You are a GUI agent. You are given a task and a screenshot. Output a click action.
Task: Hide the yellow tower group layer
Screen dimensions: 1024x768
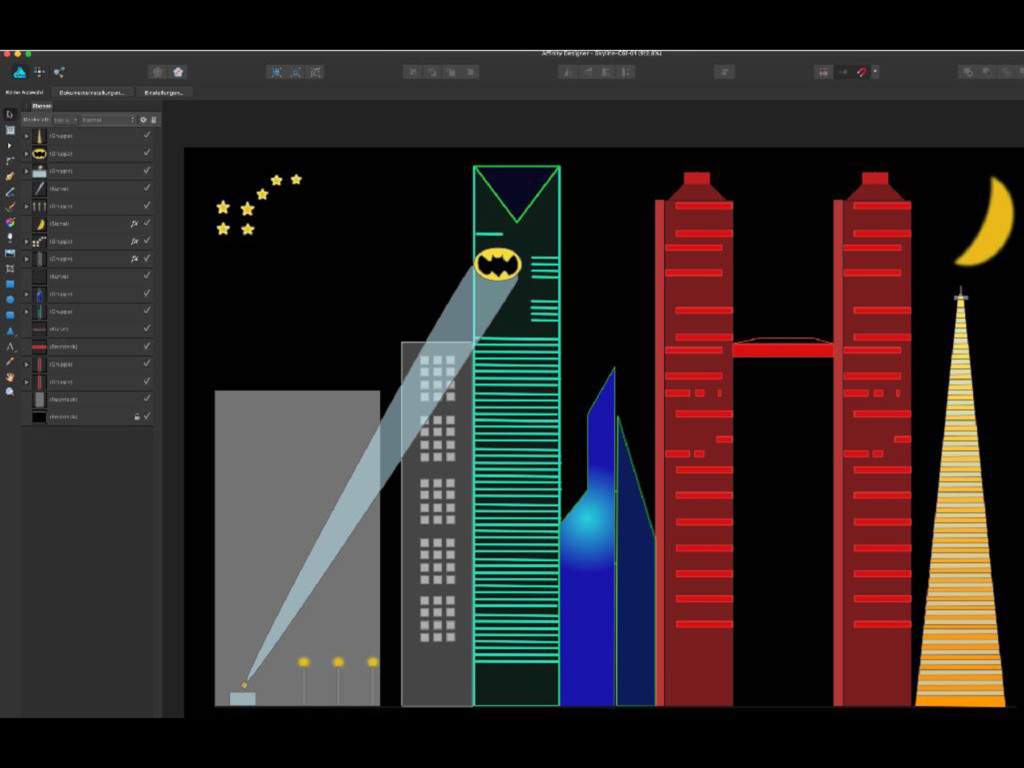[147, 135]
